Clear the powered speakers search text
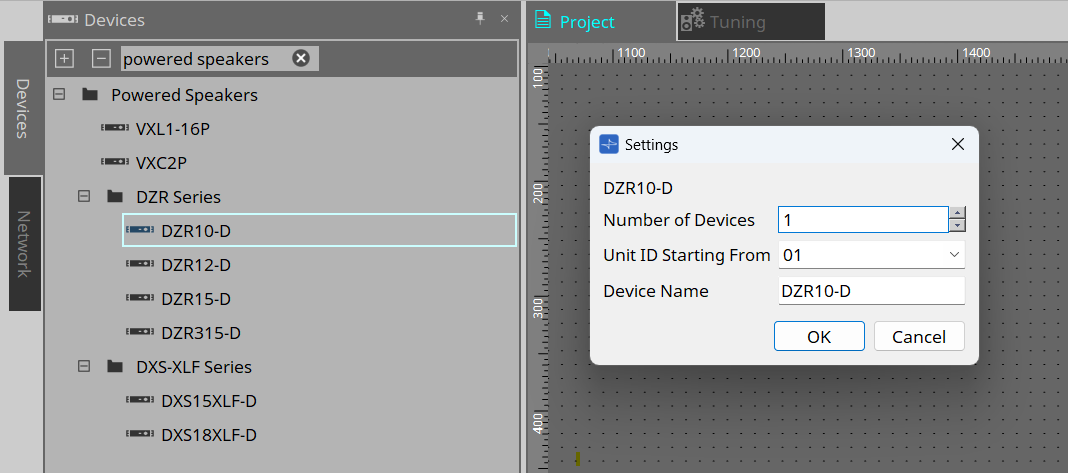The height and width of the screenshot is (473, 1068). [301, 58]
